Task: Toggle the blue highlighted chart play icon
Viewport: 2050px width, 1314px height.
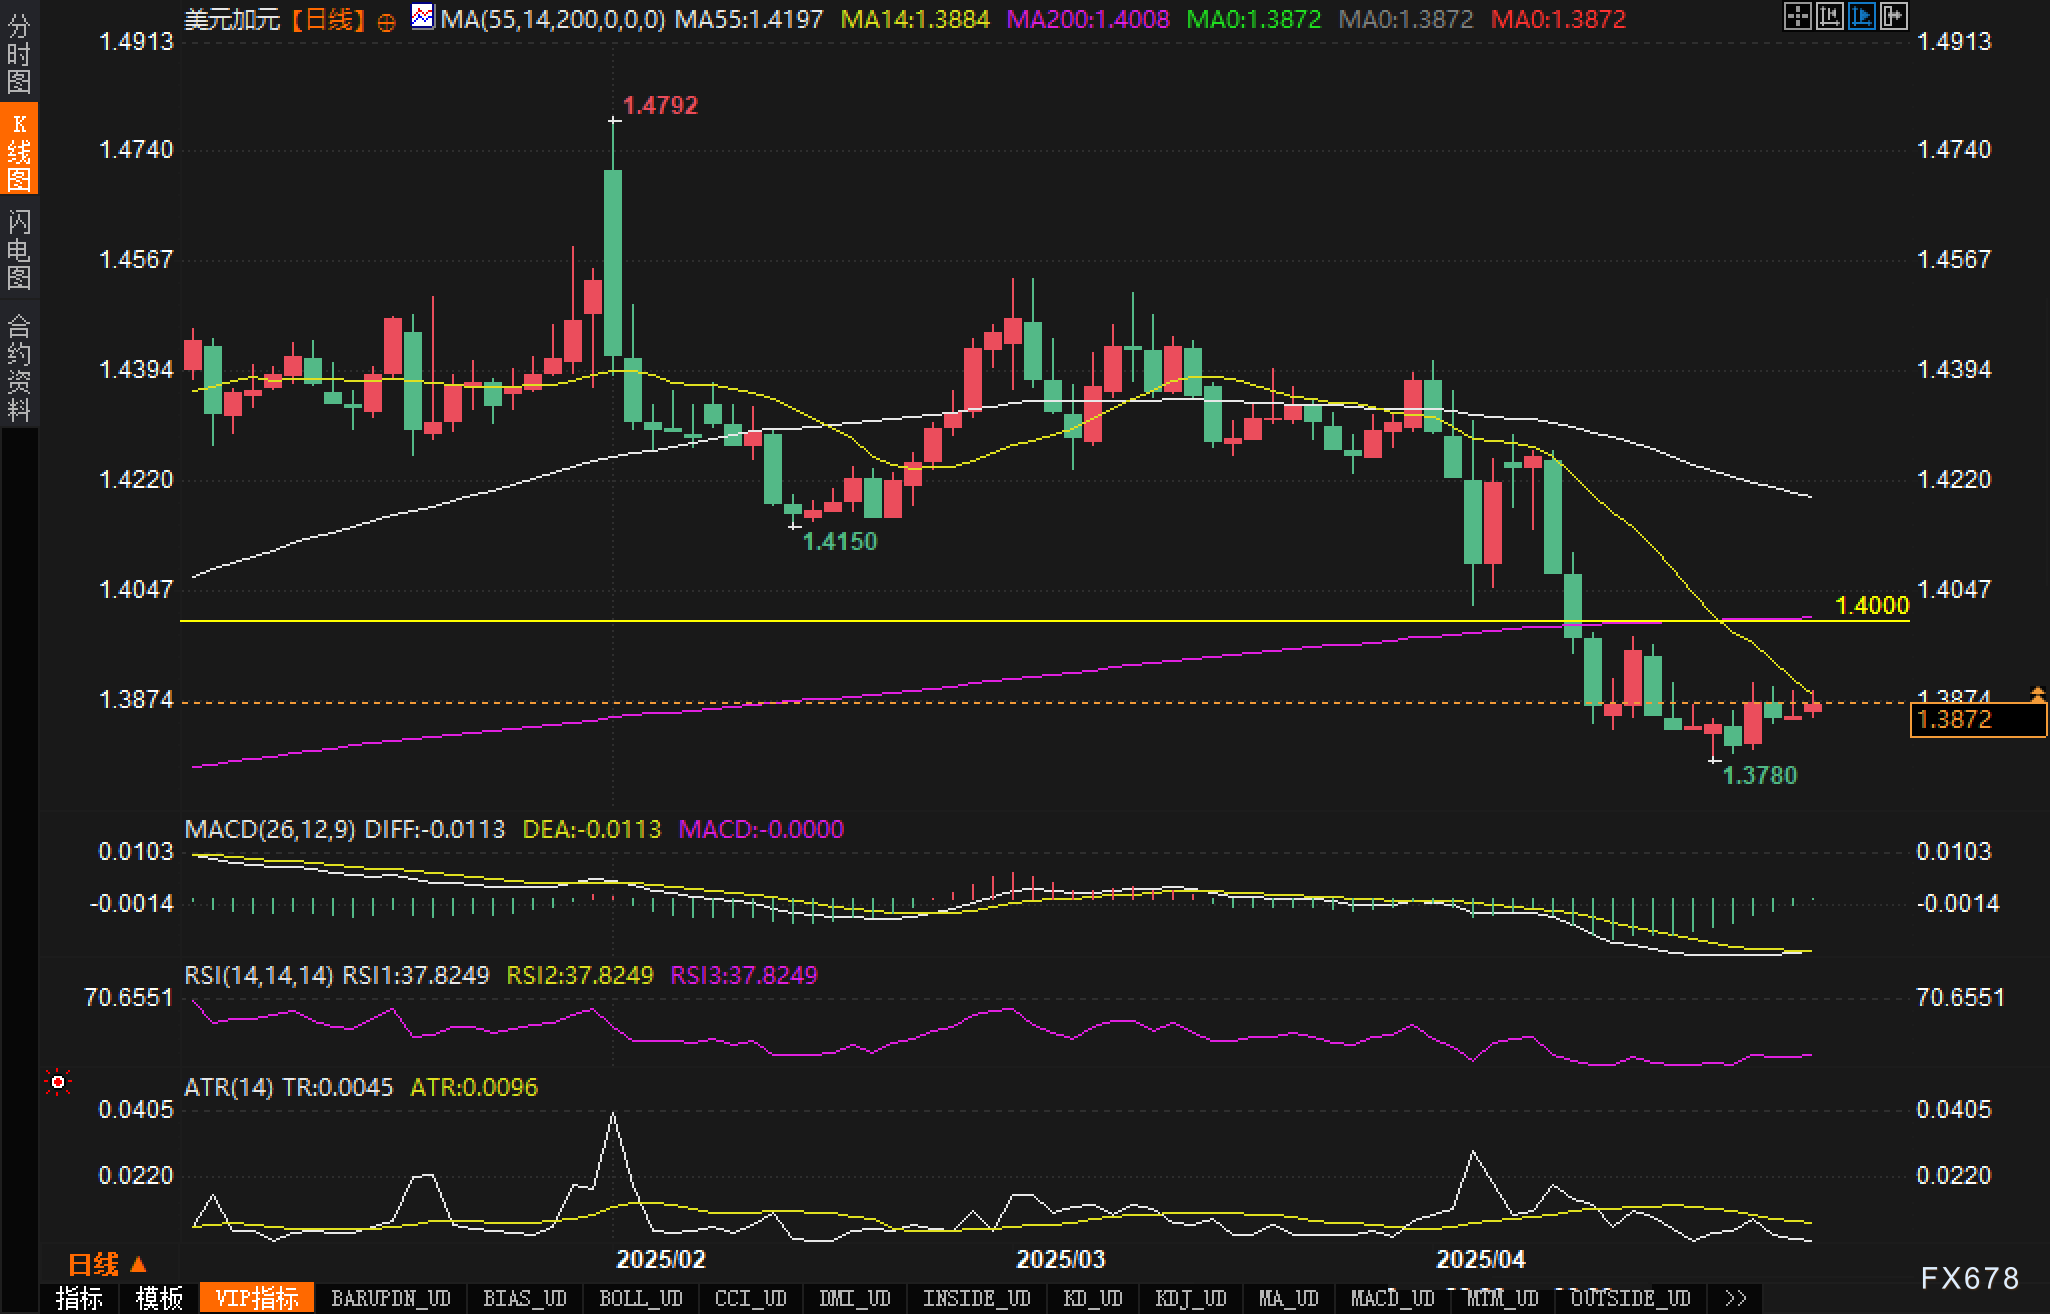Action: (x=1861, y=16)
